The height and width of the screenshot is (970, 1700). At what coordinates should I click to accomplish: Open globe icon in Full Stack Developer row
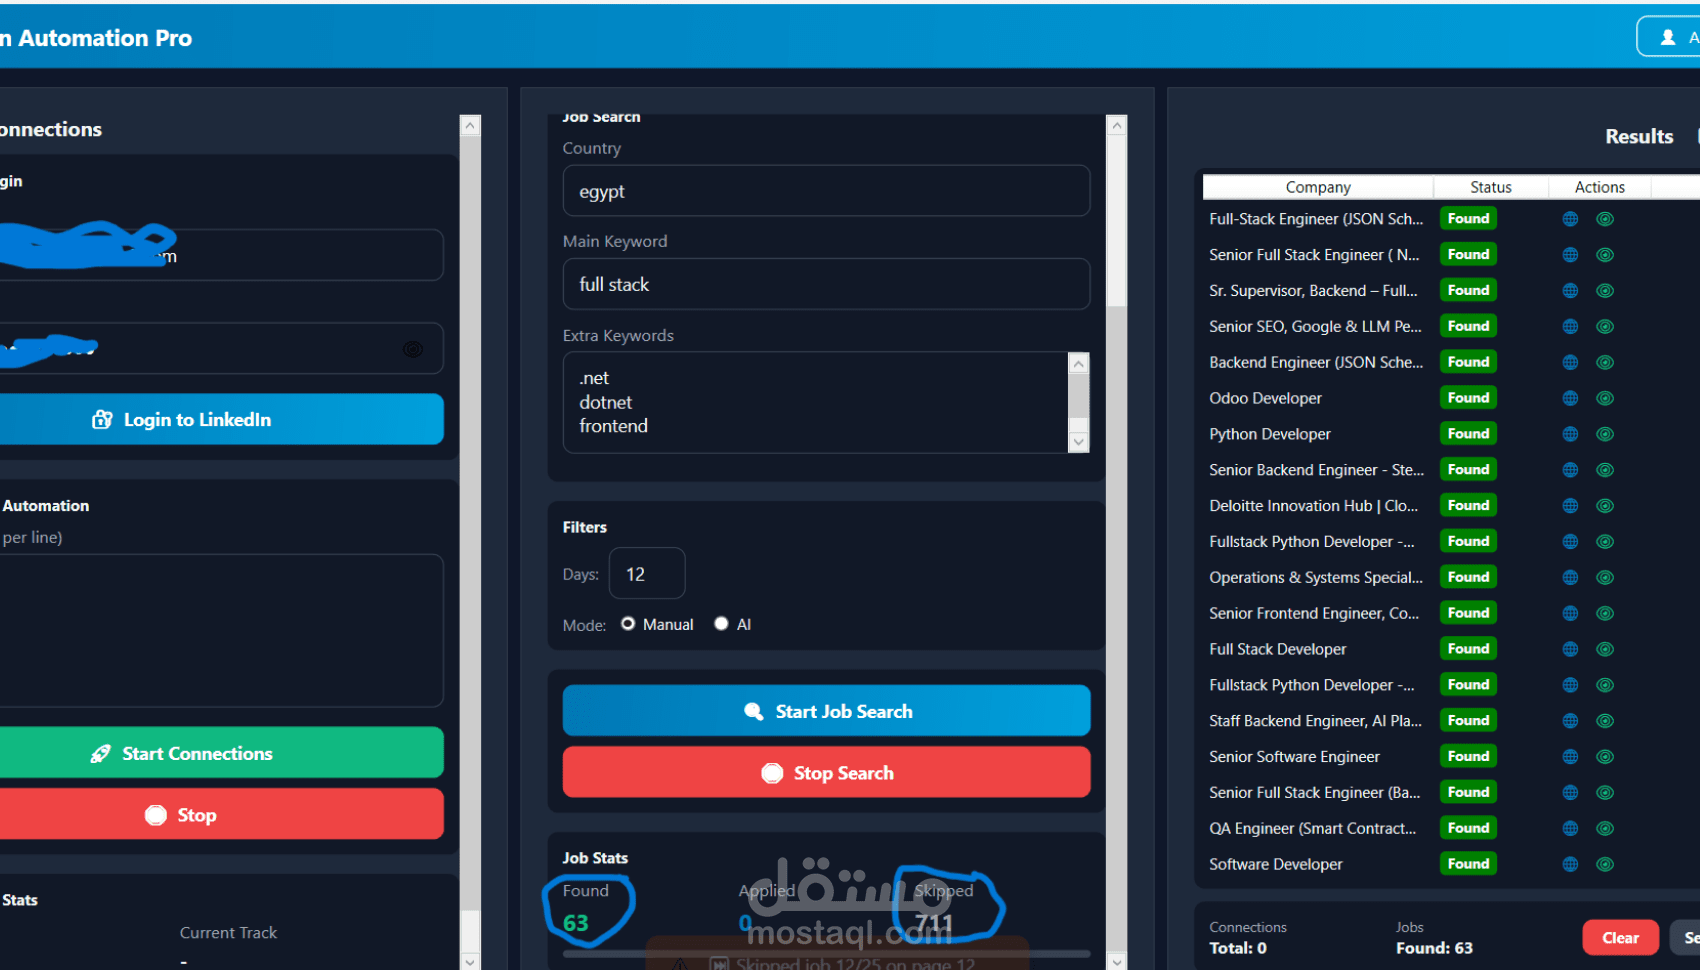(x=1570, y=649)
